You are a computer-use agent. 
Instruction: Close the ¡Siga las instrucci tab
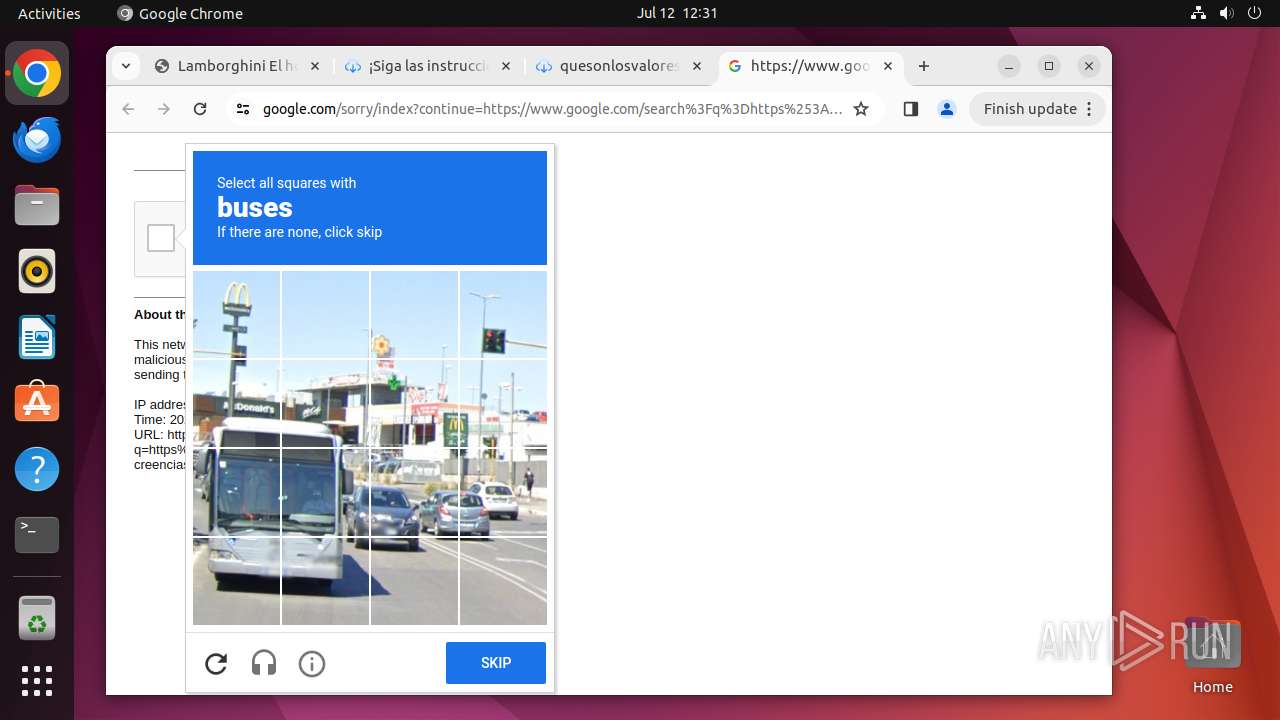(505, 66)
